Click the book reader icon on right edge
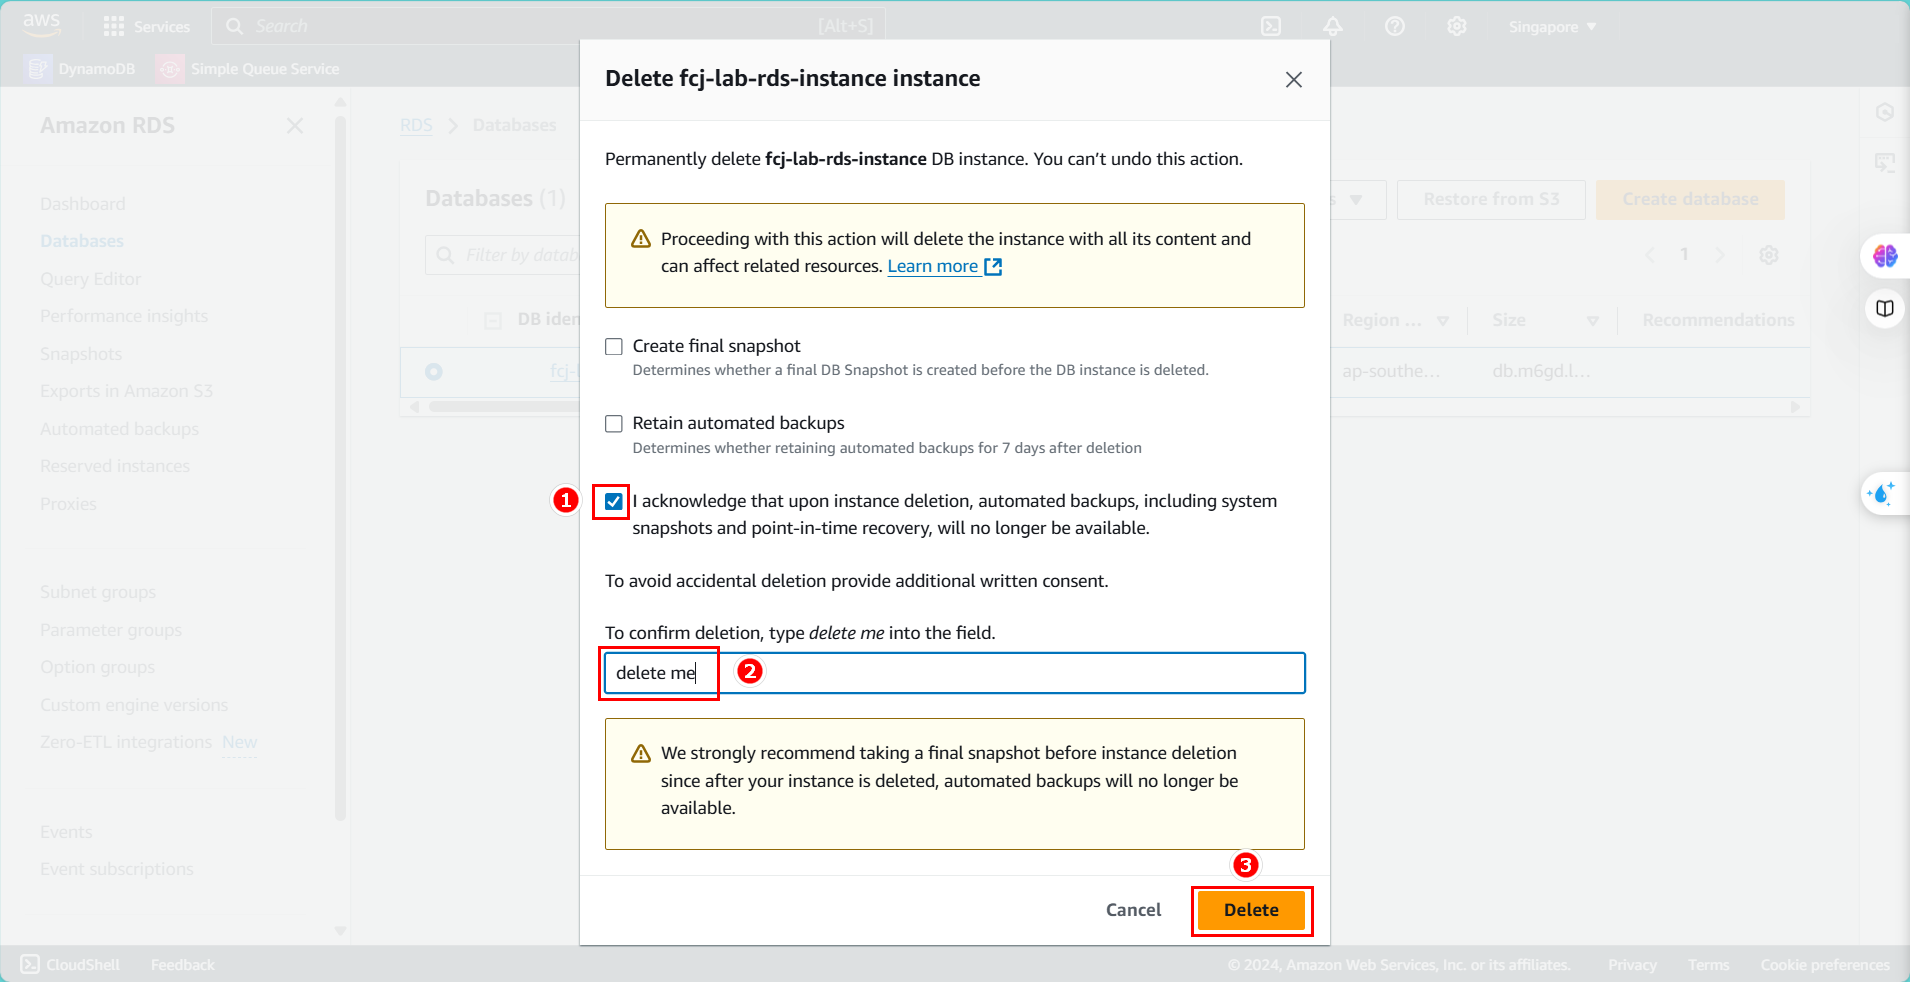 1885,308
